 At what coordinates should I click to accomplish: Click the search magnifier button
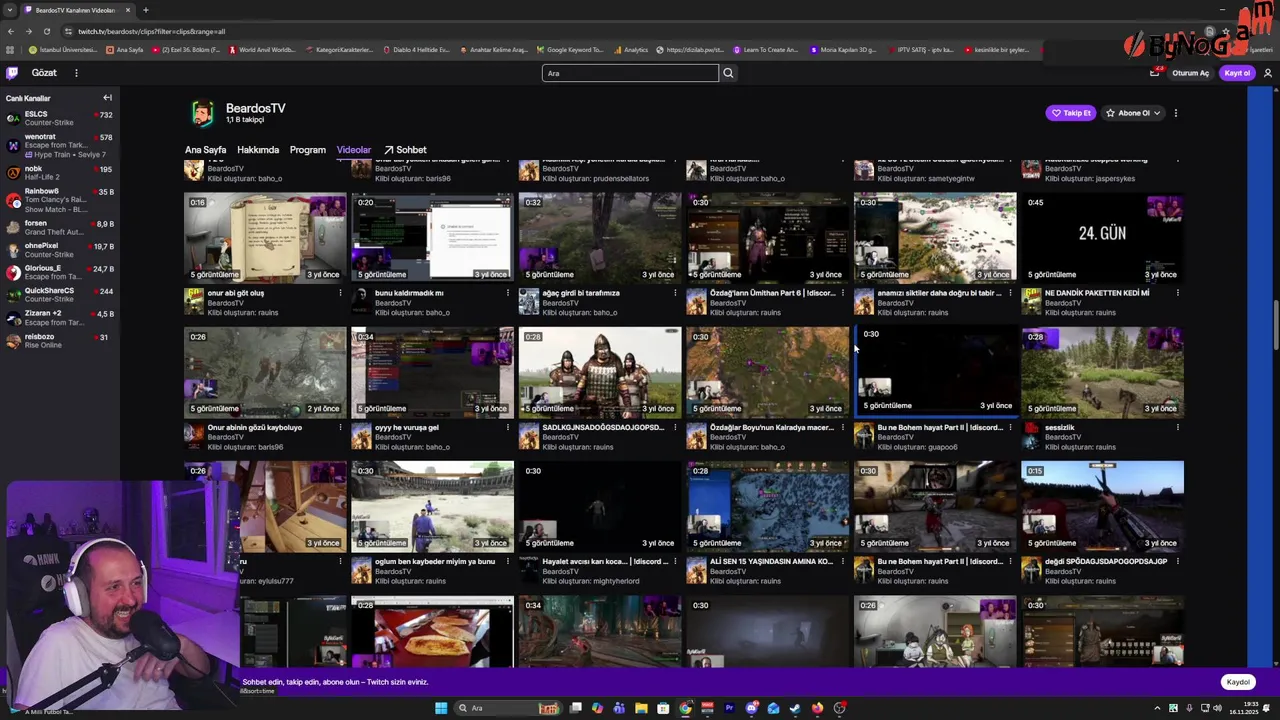728,73
